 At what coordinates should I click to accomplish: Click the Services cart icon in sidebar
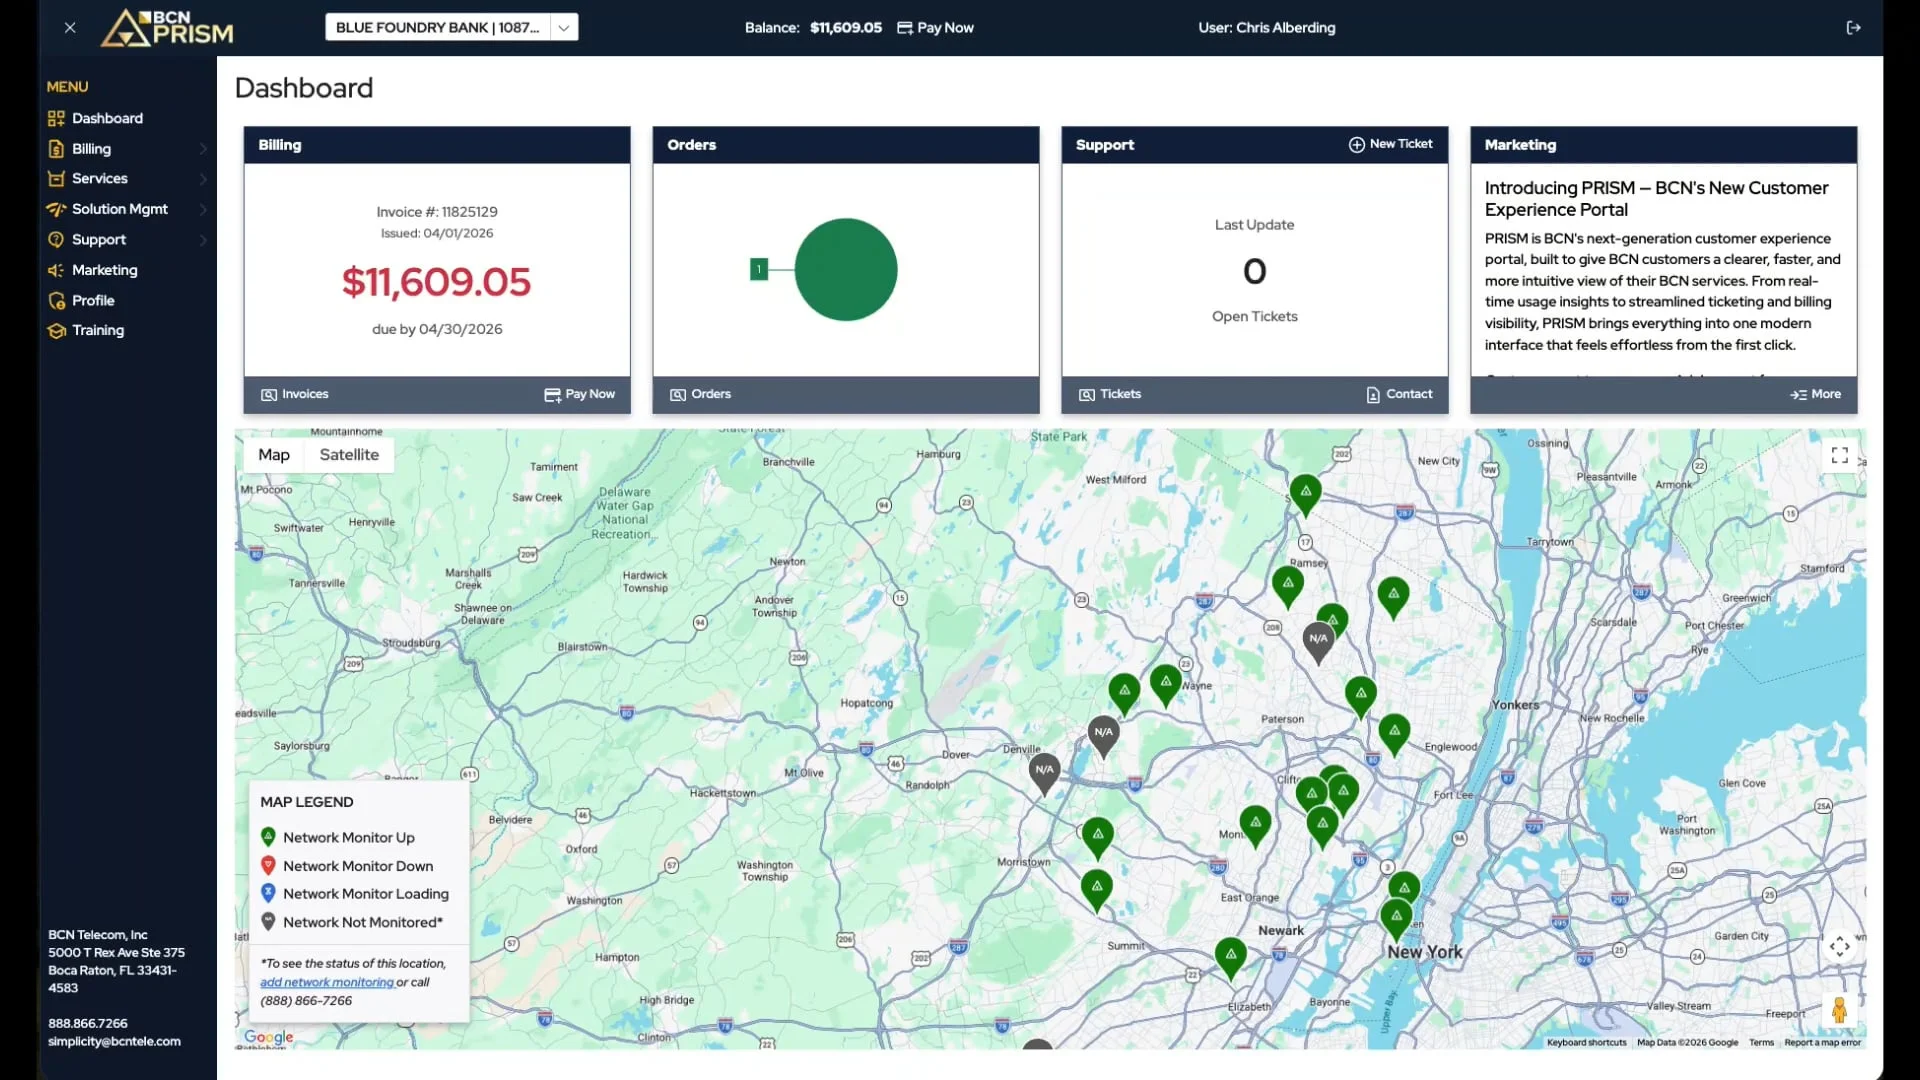coord(56,179)
